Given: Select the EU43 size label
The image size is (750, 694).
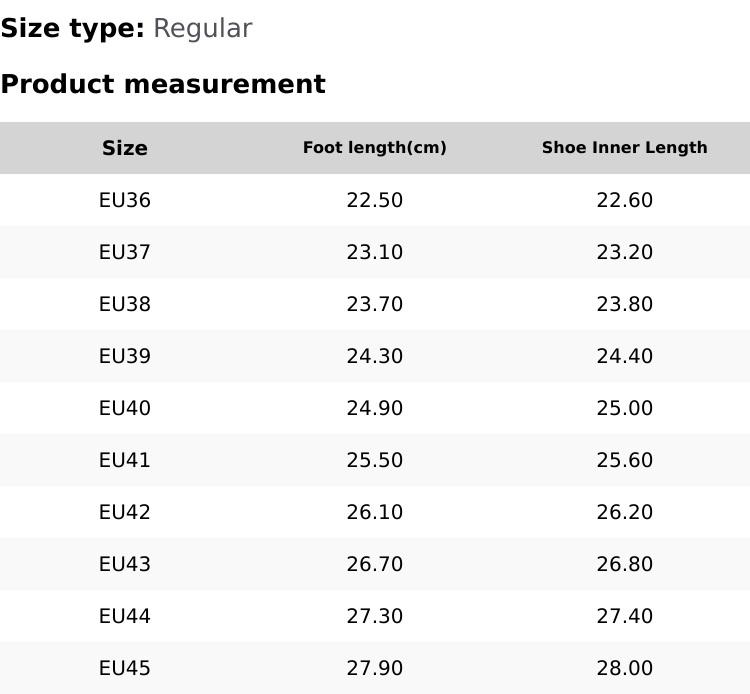Looking at the screenshot, I should click(125, 564).
